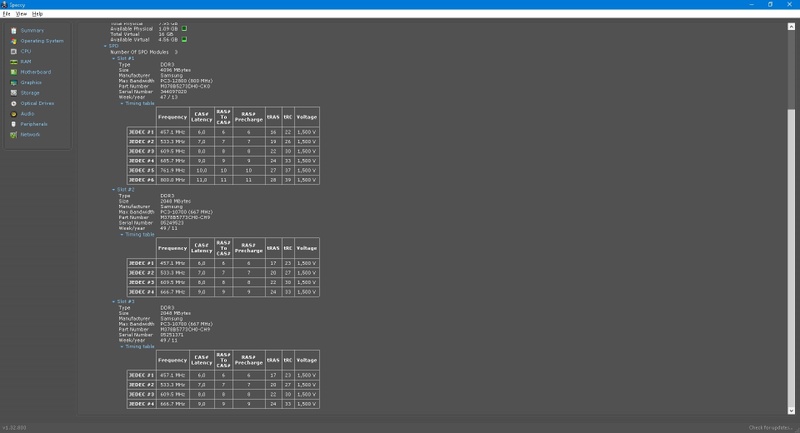The image size is (800, 433).
Task: Open the Network section icon
Action: tap(14, 135)
